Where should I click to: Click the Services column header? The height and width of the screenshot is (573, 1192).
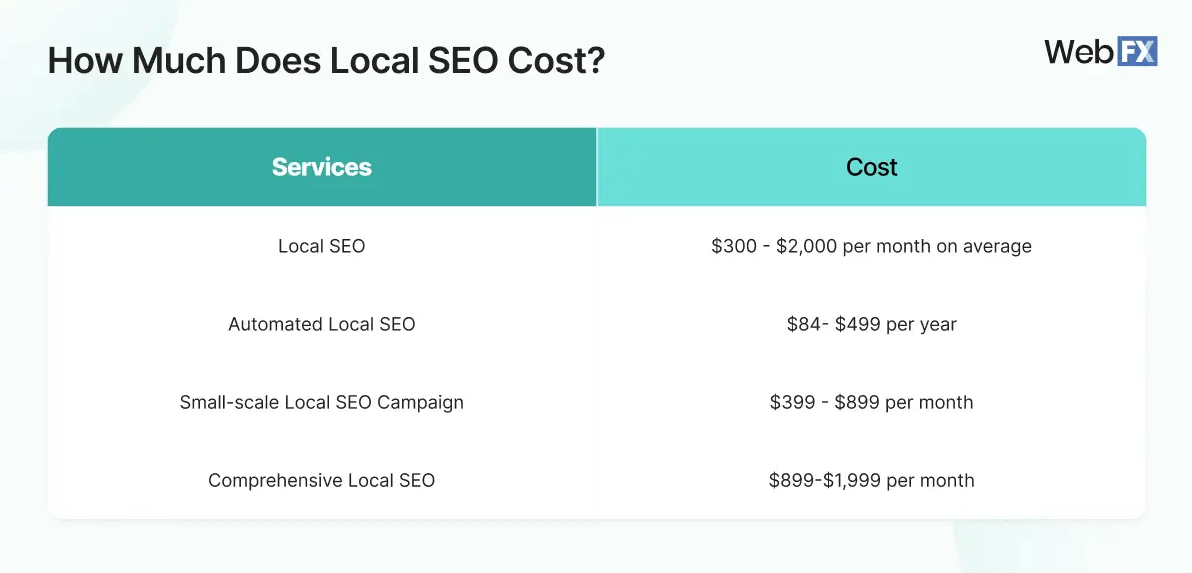(322, 167)
